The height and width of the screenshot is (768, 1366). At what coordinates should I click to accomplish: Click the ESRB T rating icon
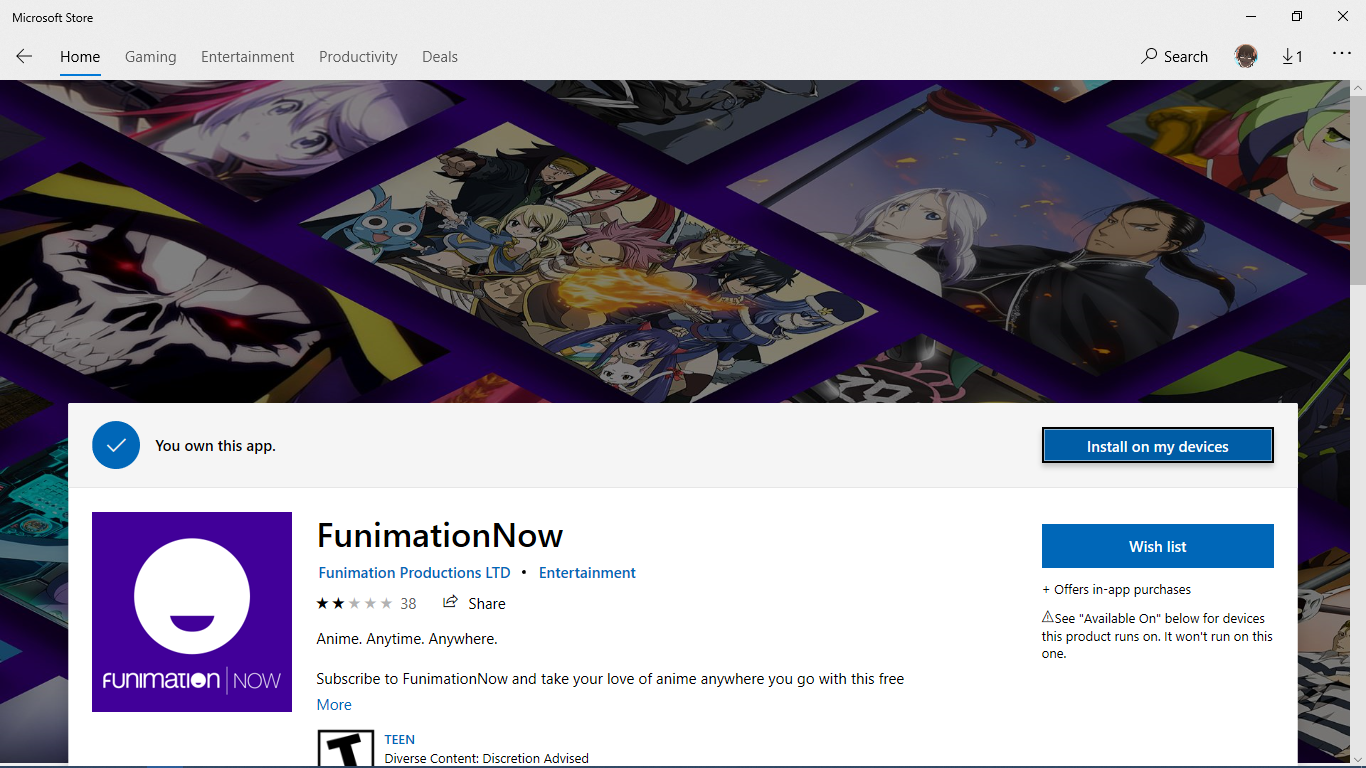pos(346,749)
